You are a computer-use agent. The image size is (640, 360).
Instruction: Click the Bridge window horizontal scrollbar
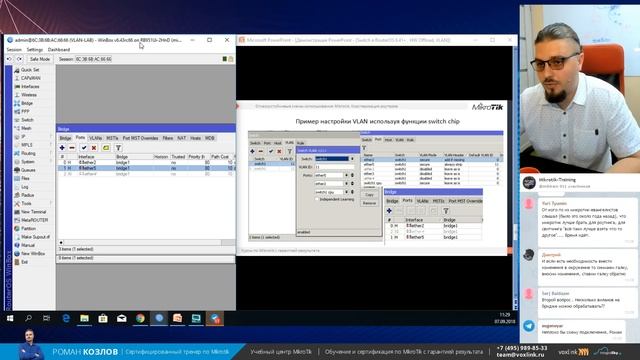[146, 242]
